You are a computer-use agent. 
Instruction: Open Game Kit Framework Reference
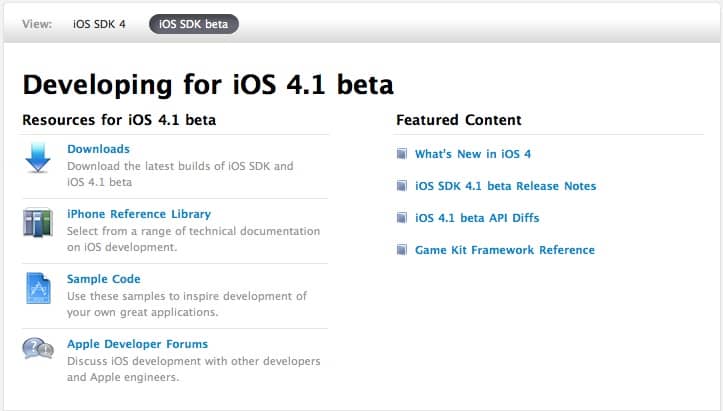tap(504, 250)
